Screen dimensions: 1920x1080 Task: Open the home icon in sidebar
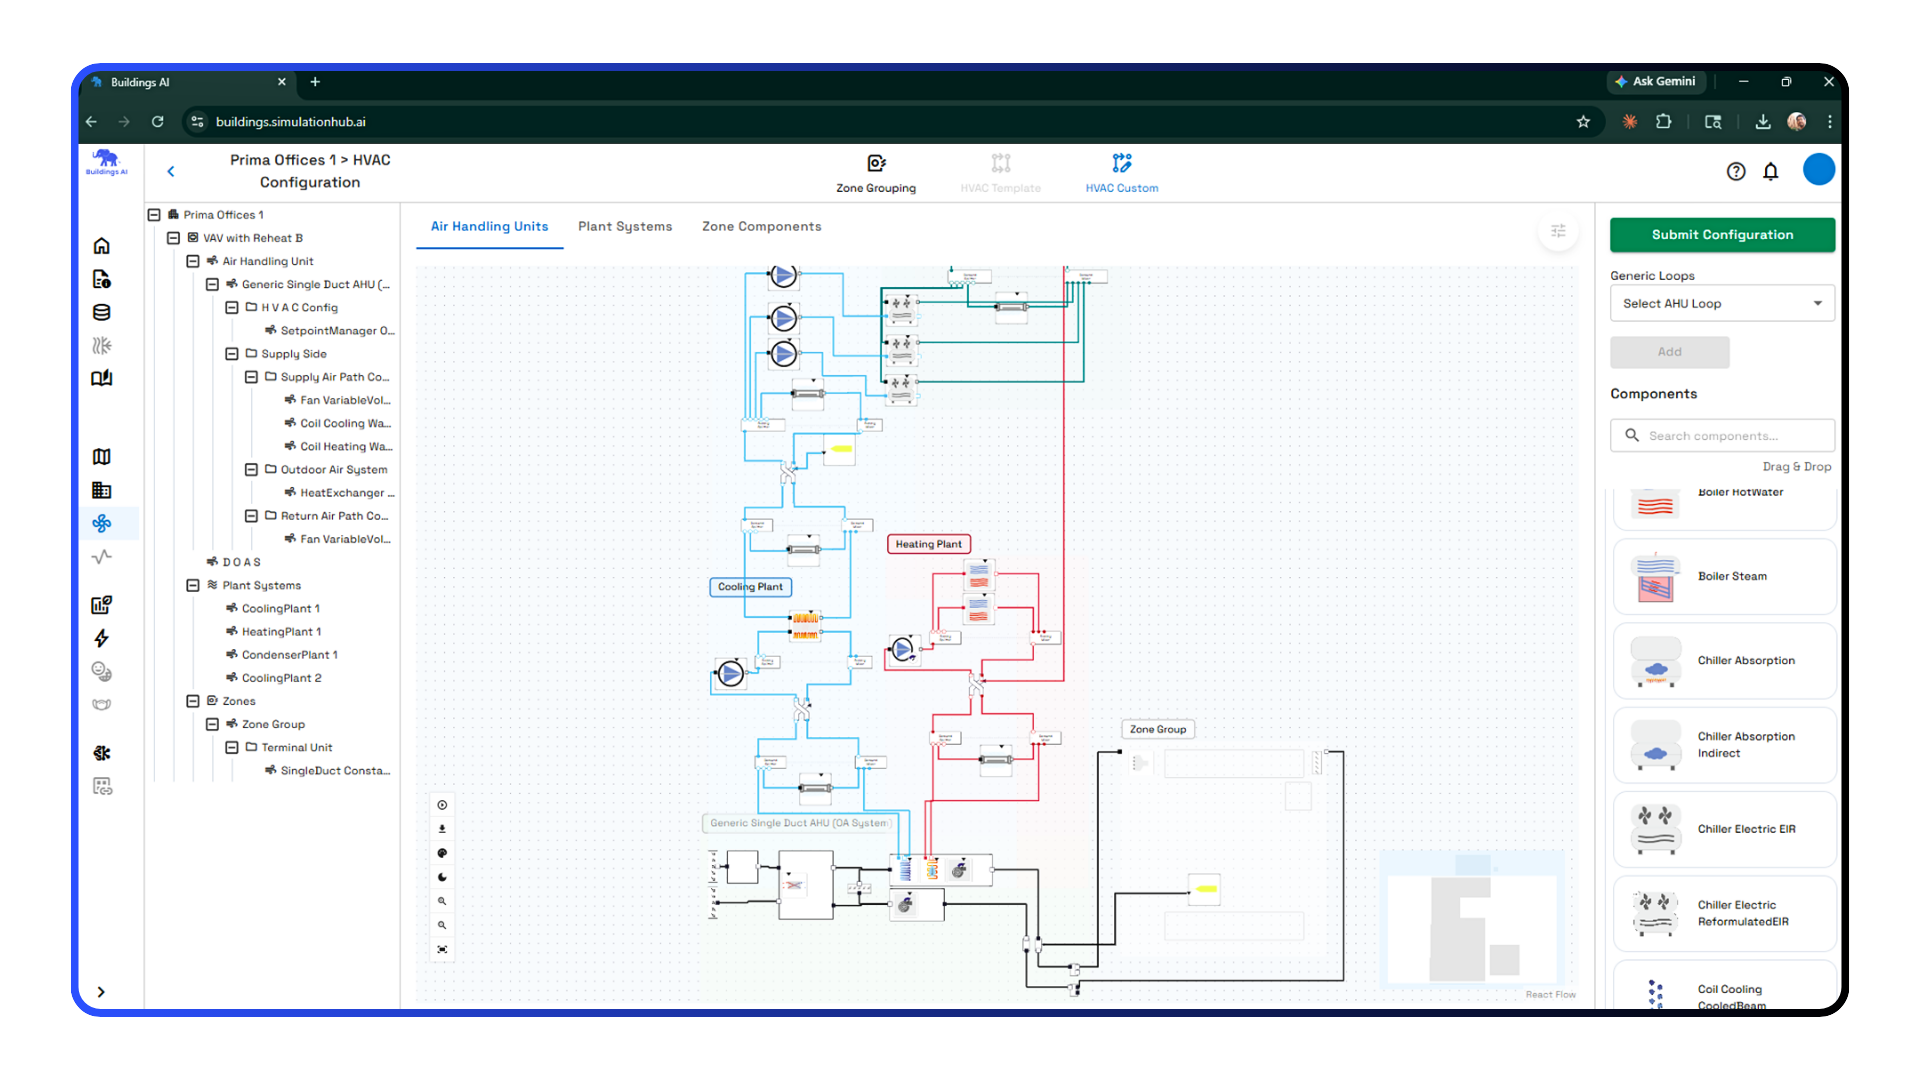point(101,246)
